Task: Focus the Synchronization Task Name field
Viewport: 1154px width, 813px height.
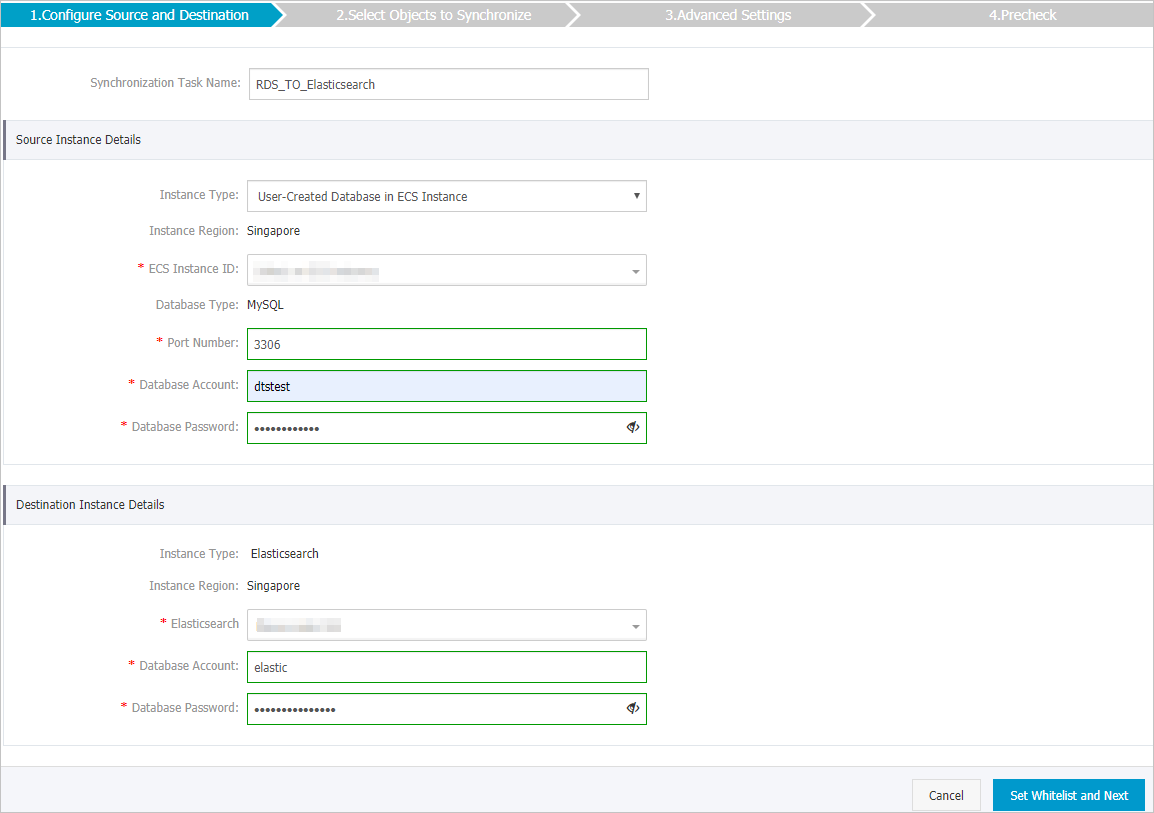Action: click(x=449, y=84)
